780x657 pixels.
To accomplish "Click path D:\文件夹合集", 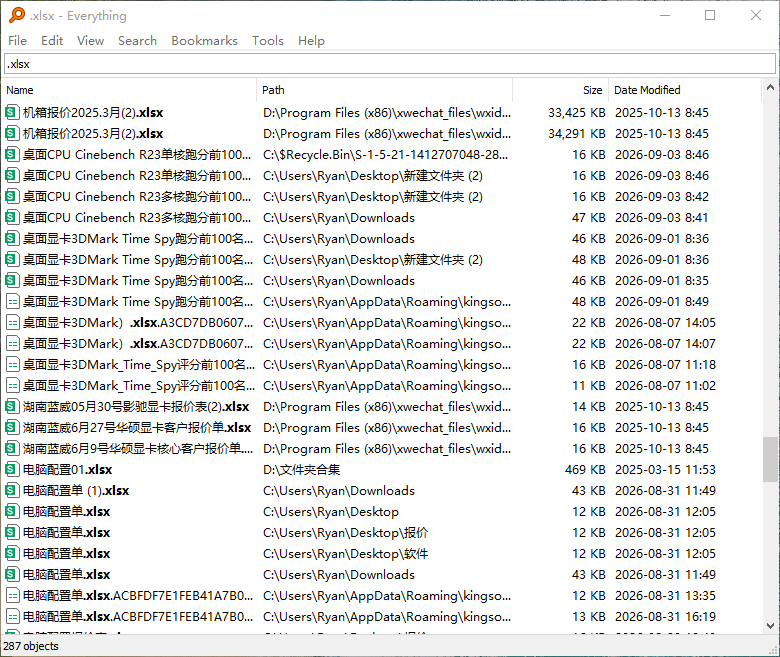I will (301, 469).
